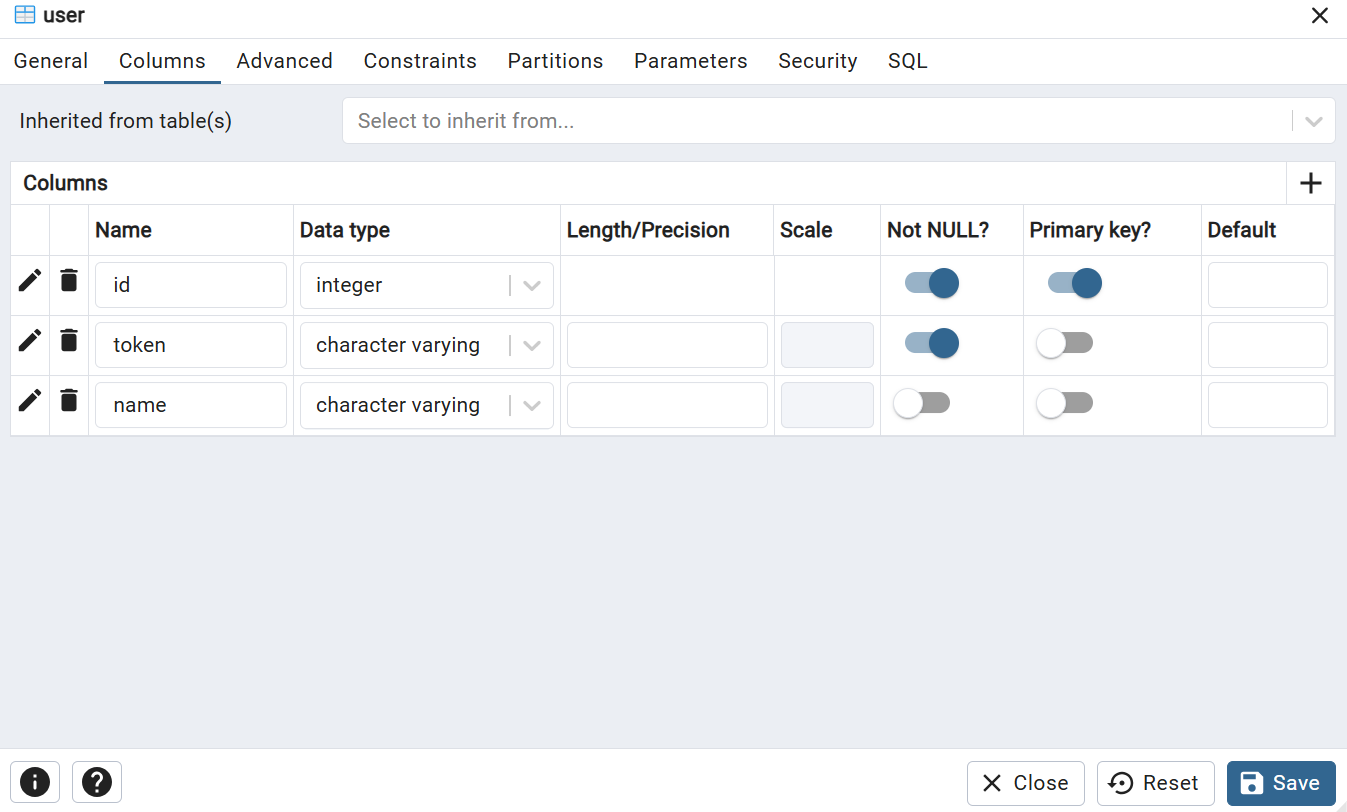The height and width of the screenshot is (812, 1347).
Task: Open the help question mark icon
Action: click(97, 782)
